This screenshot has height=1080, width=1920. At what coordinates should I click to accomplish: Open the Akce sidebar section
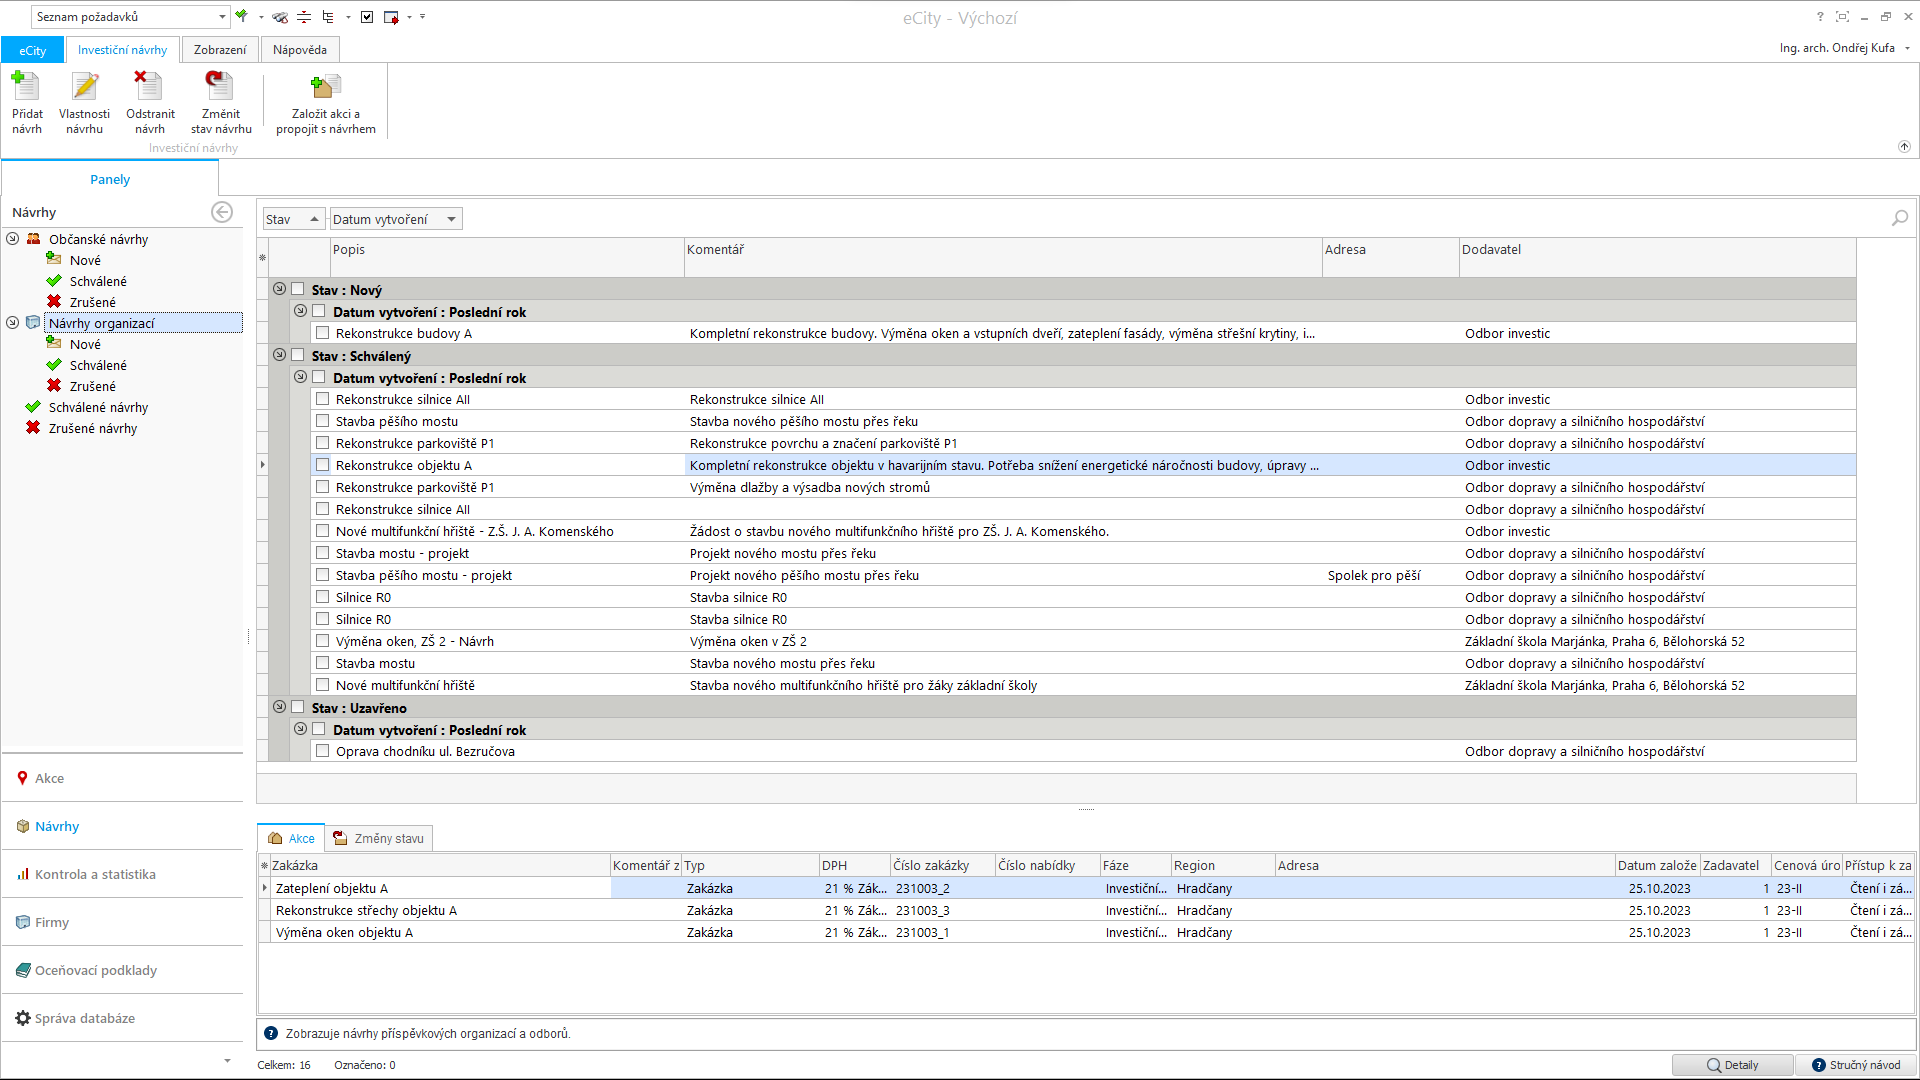tap(122, 778)
